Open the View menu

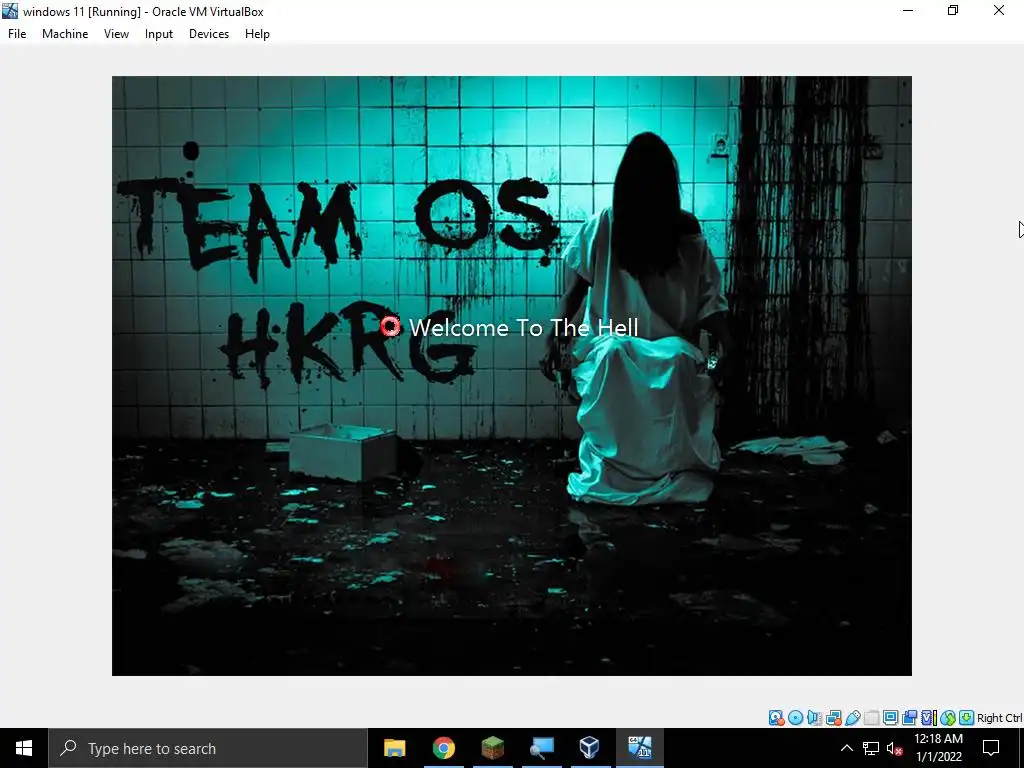[116, 34]
